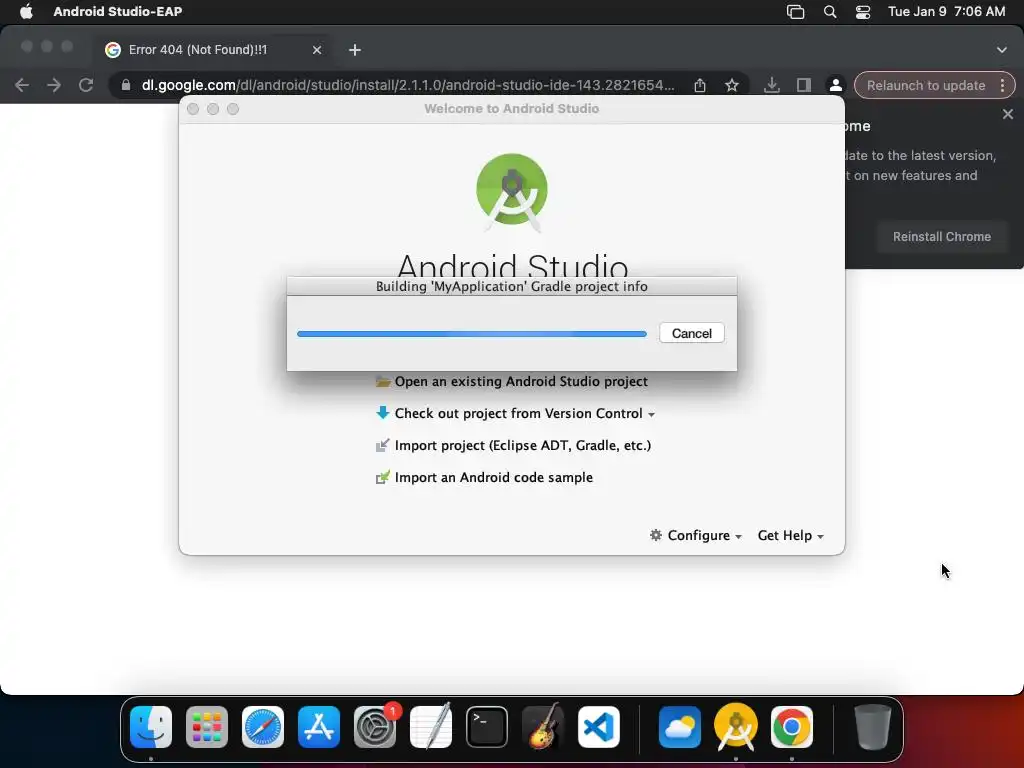Open Chrome three-dot menu
The height and width of the screenshot is (768, 1024).
tap(1002, 86)
